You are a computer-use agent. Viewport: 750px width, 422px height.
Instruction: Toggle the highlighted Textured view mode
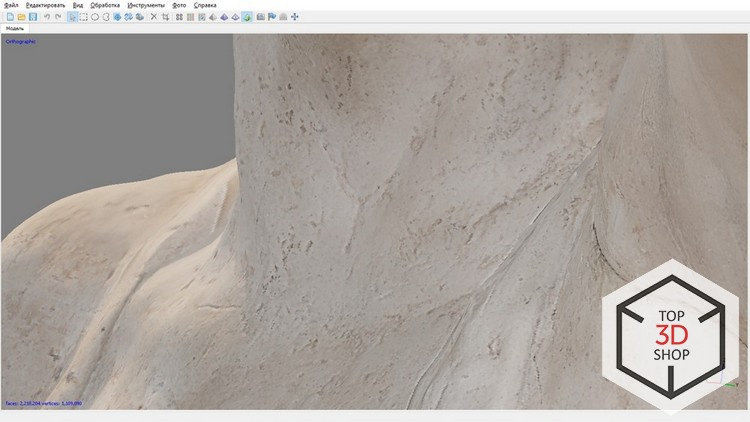point(247,17)
